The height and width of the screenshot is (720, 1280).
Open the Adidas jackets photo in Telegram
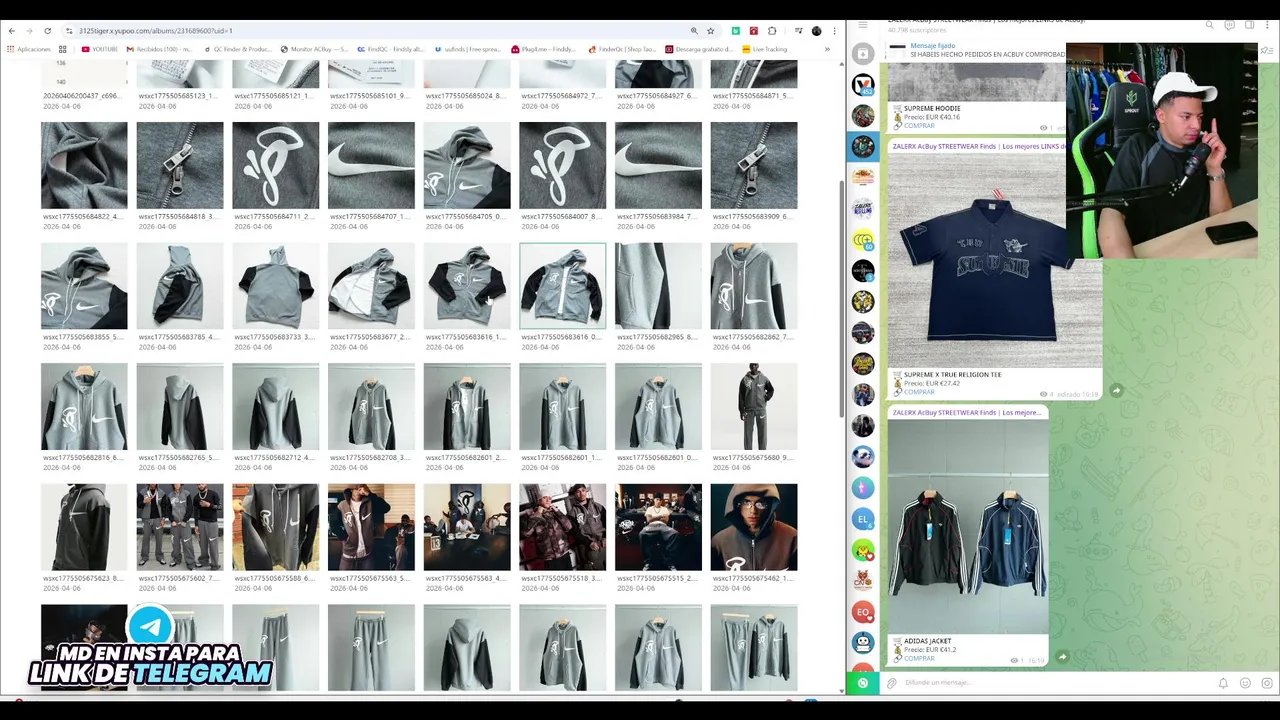click(x=968, y=526)
